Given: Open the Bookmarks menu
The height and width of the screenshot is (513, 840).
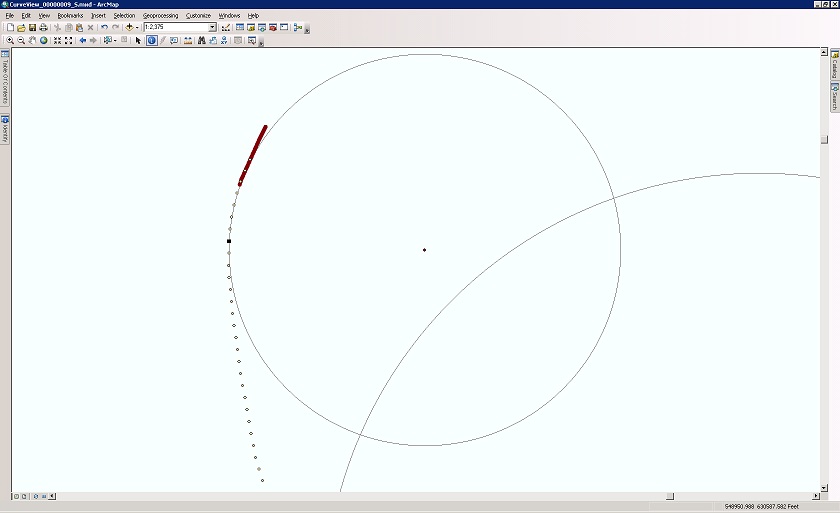Looking at the screenshot, I should (70, 16).
